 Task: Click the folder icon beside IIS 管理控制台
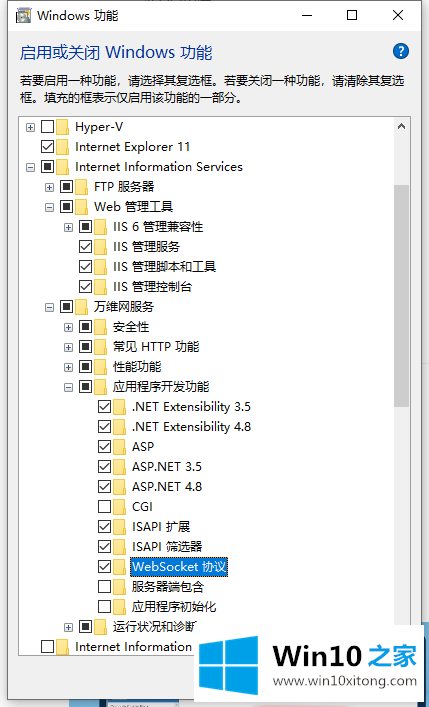tap(100, 286)
